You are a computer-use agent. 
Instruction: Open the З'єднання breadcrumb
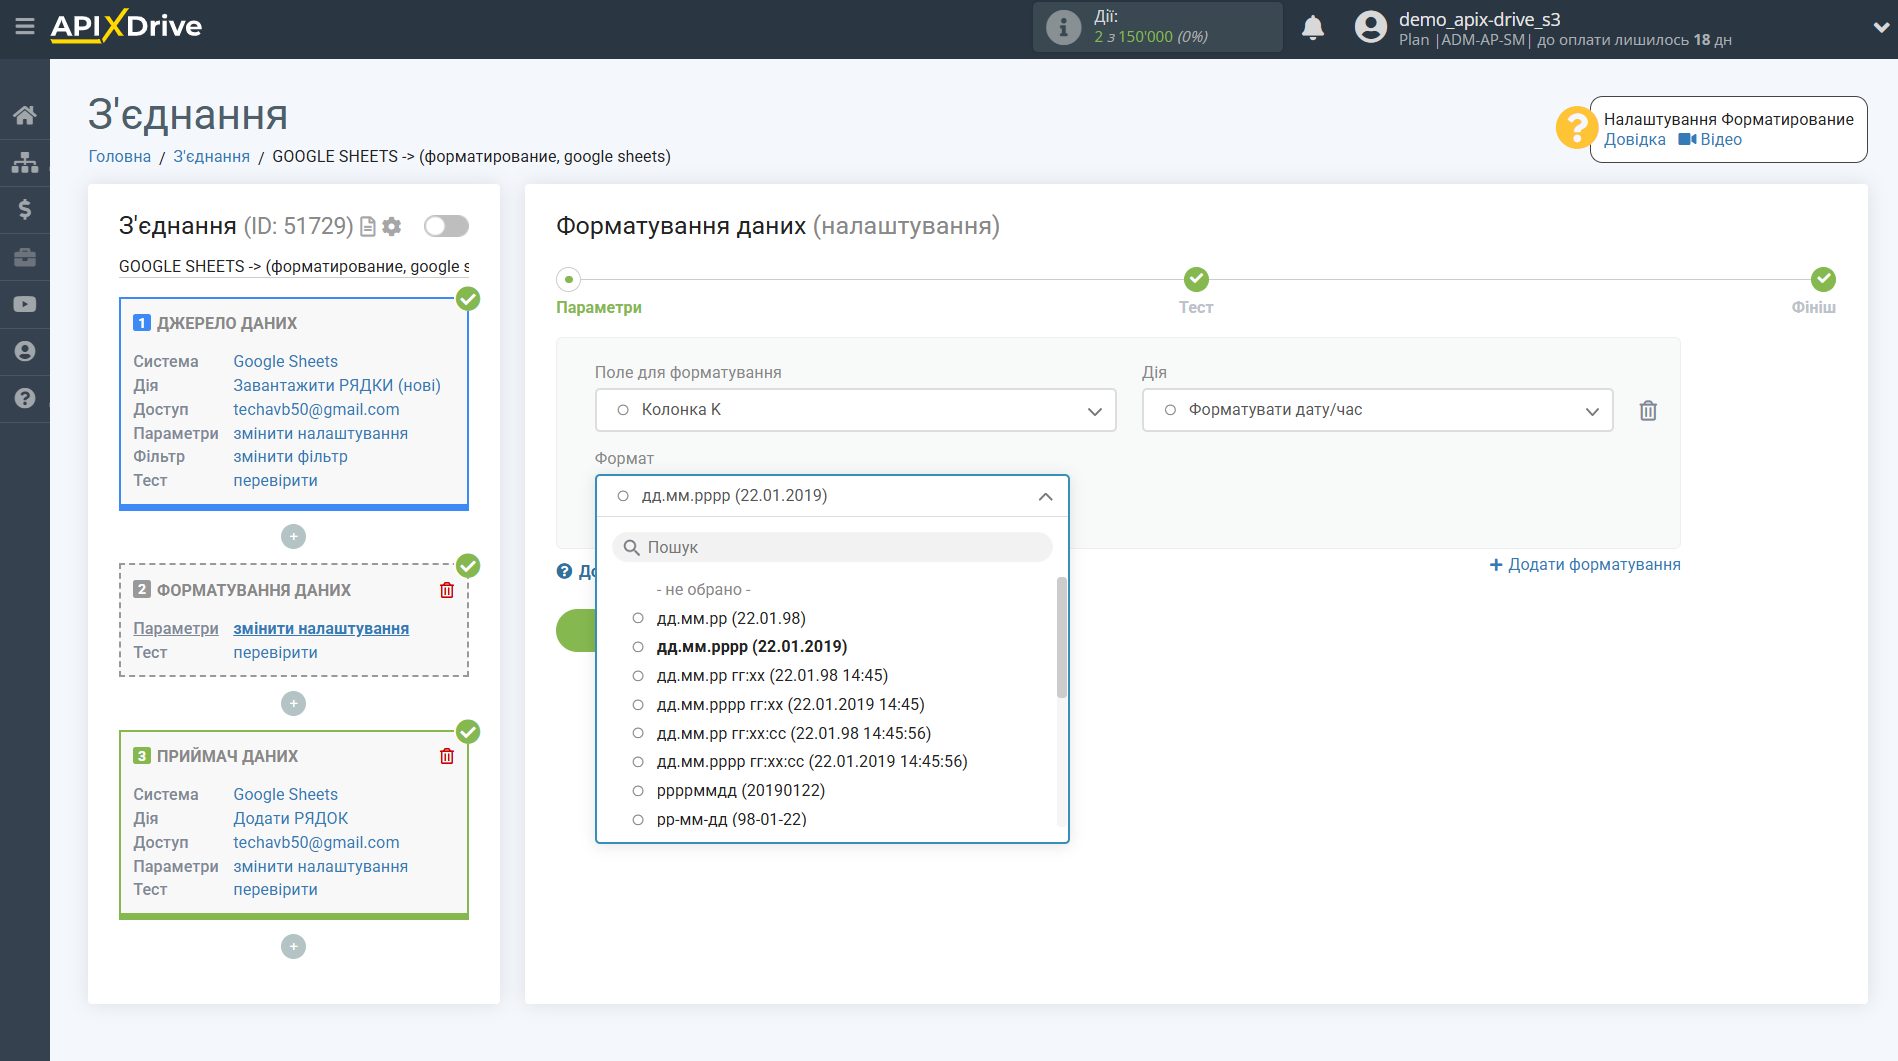(x=212, y=156)
